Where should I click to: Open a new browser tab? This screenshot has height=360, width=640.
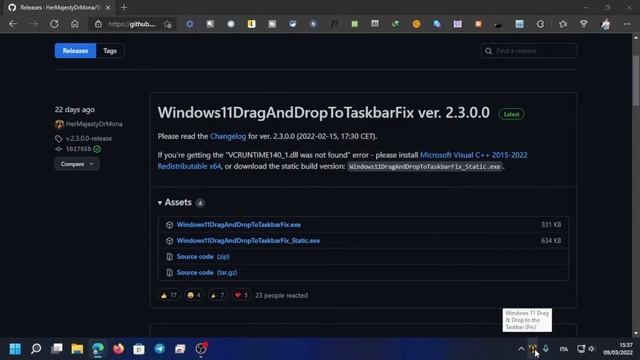pyautogui.click(x=124, y=7)
